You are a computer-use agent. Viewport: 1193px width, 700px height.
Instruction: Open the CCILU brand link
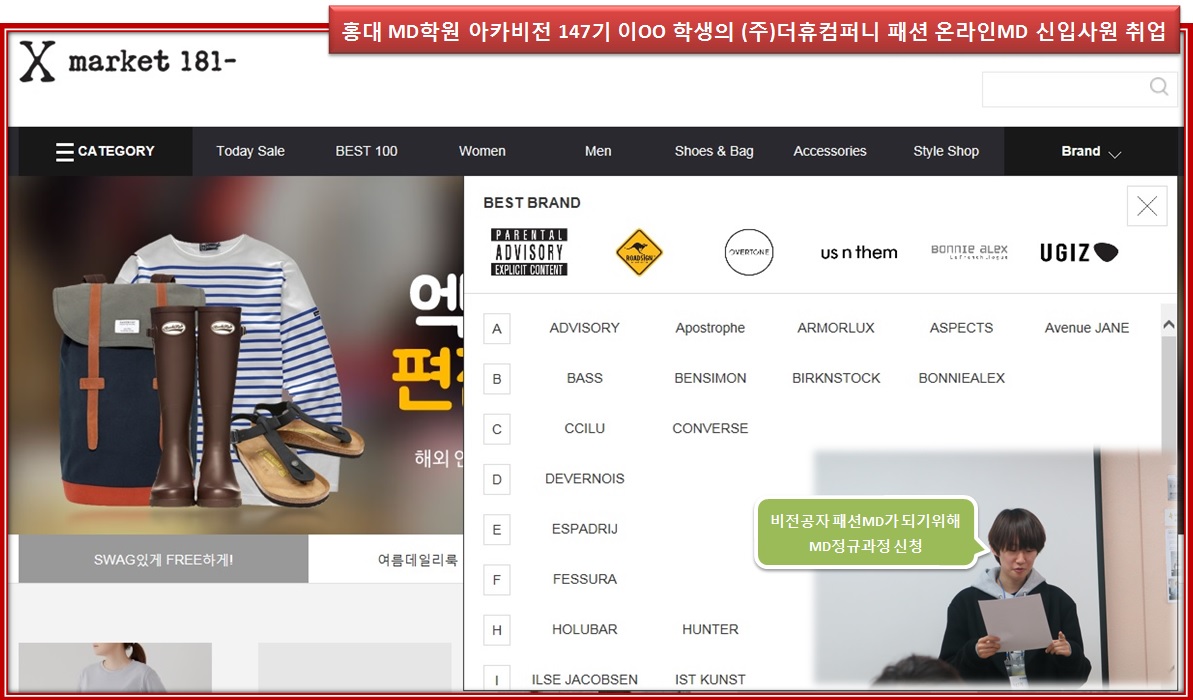[x=584, y=428]
